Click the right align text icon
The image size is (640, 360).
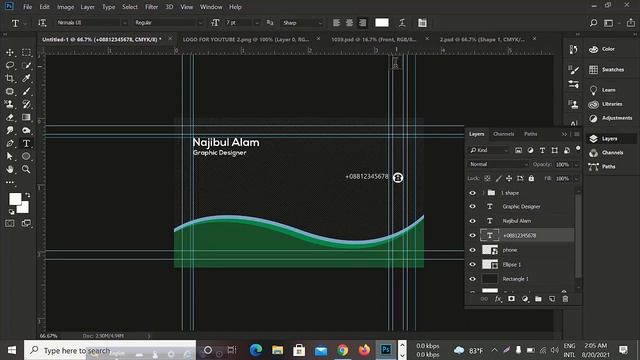[362, 23]
